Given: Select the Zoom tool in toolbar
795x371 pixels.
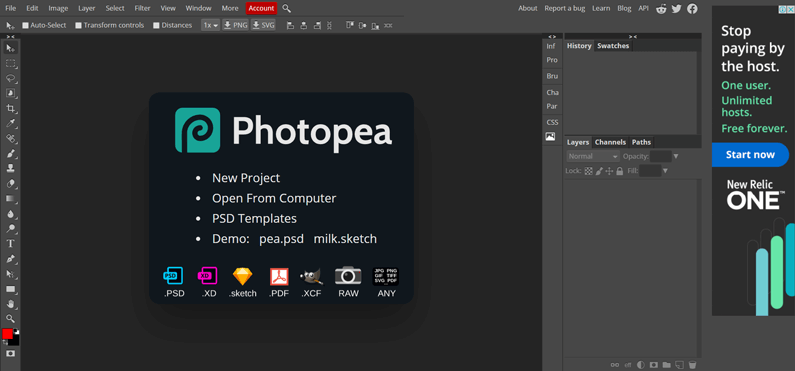Looking at the screenshot, I should click(10, 319).
